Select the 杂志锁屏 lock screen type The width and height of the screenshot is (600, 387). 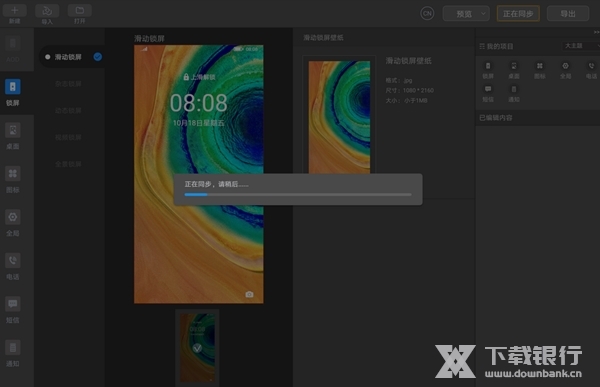tap(68, 84)
